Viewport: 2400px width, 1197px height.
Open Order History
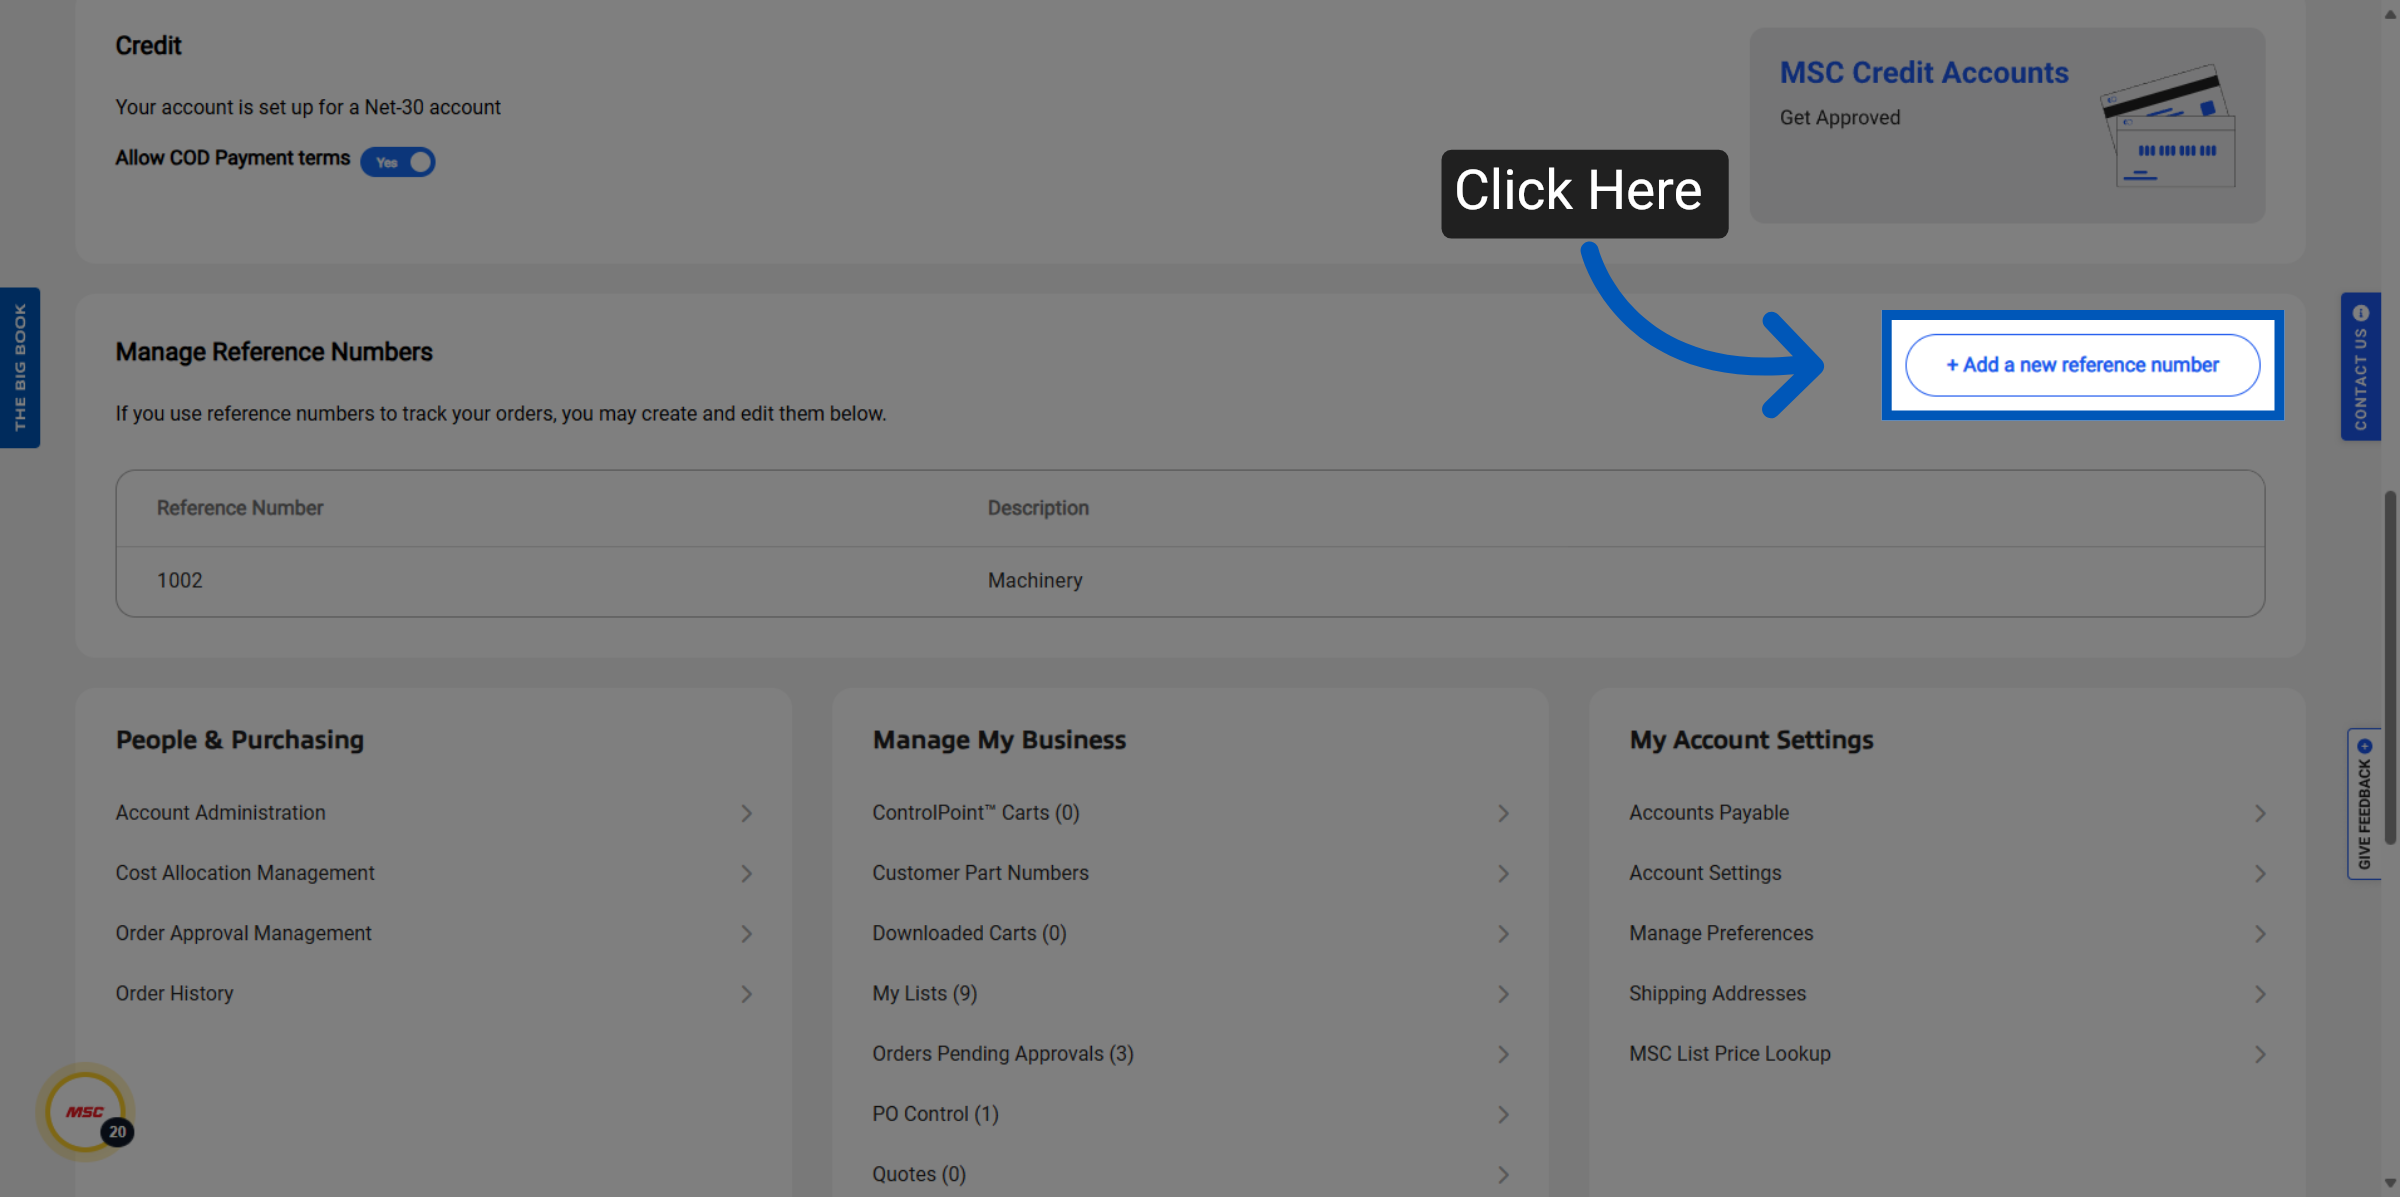tap(174, 993)
